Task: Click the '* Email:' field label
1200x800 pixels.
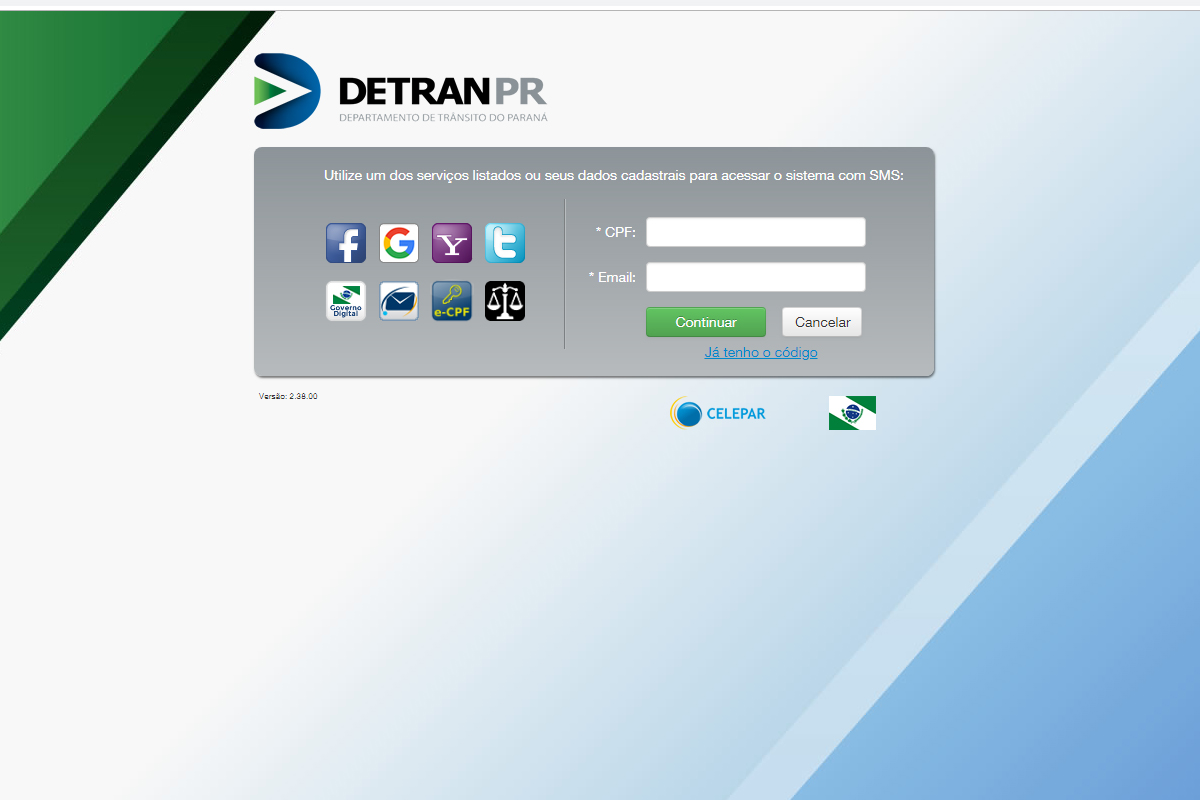Action: pyautogui.click(x=612, y=277)
